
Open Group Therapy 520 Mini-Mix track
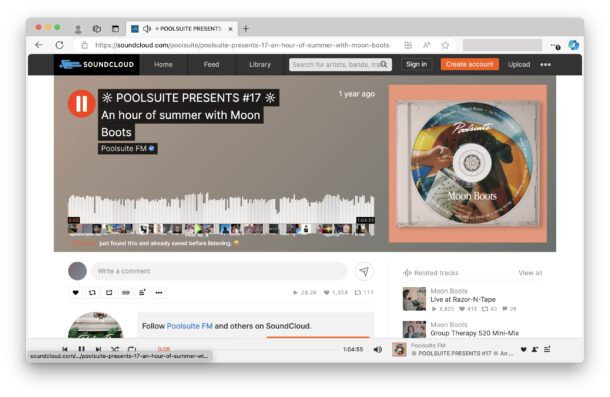coord(475,333)
